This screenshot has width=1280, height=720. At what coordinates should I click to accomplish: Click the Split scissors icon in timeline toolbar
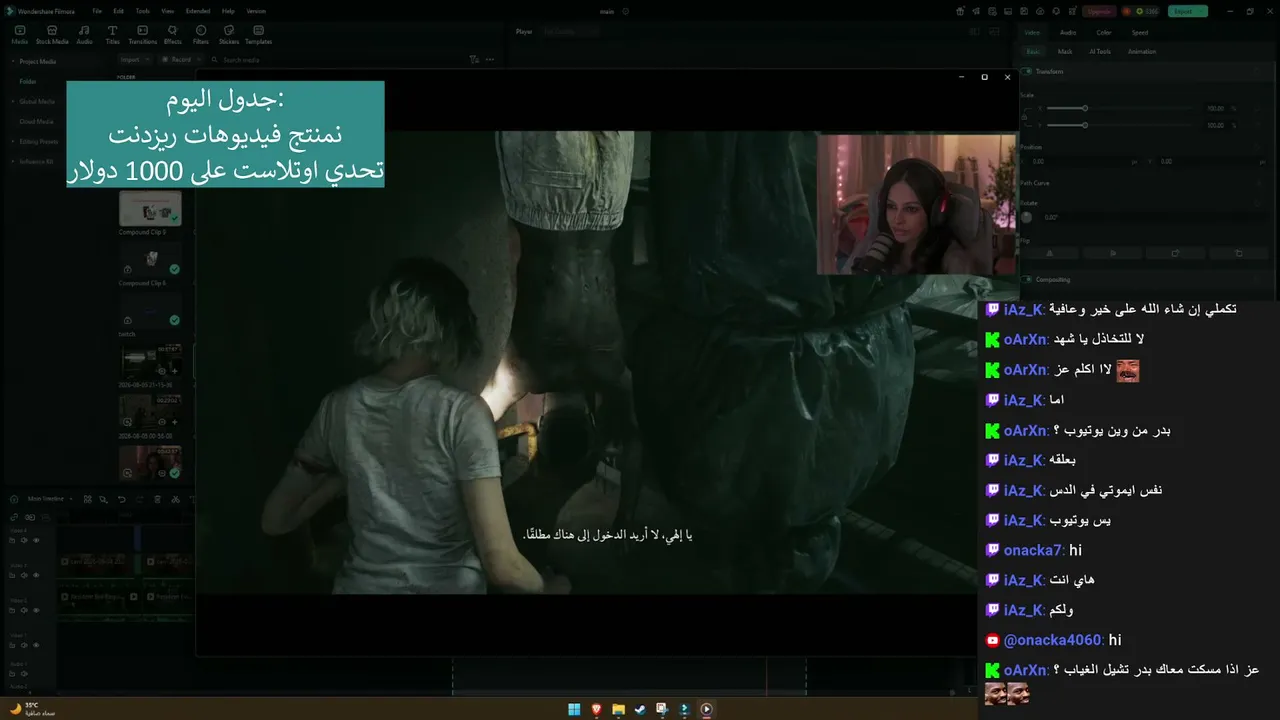click(x=175, y=499)
